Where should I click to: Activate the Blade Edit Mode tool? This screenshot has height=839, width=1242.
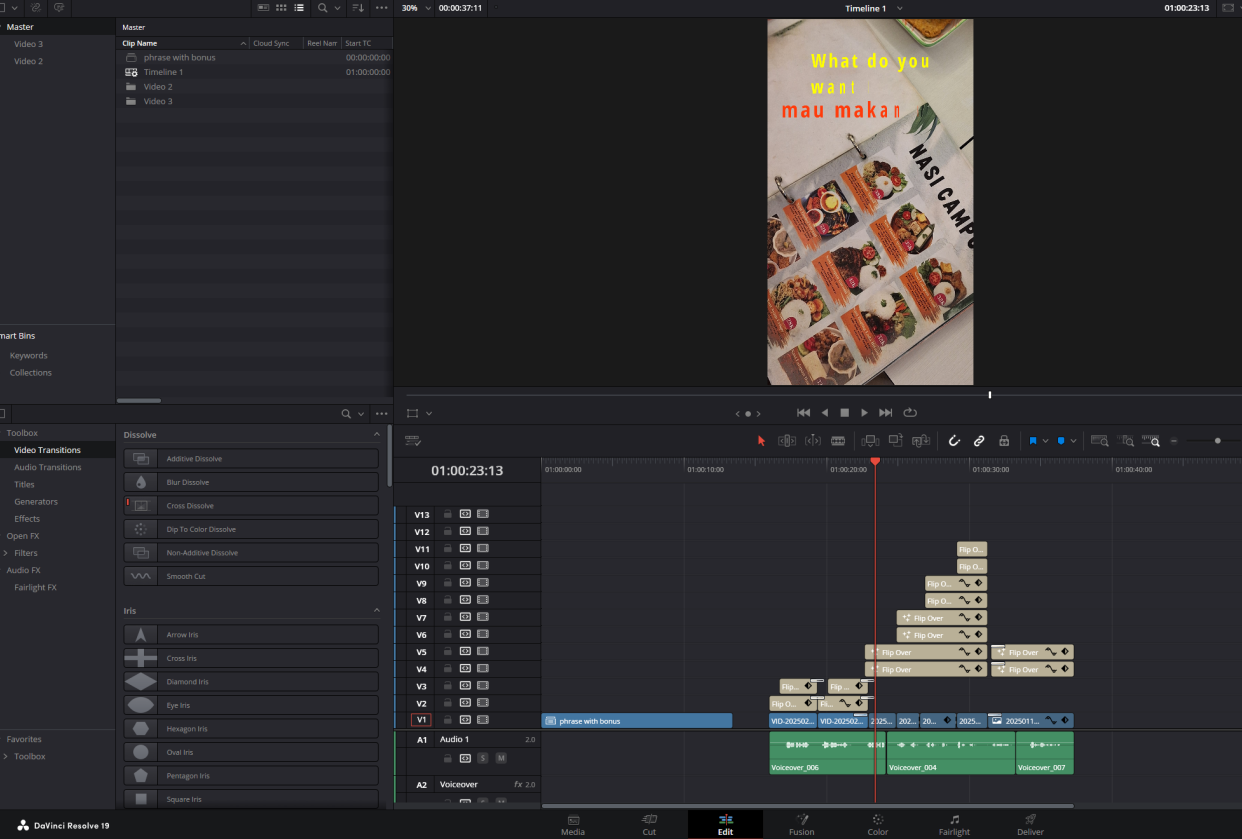(838, 440)
